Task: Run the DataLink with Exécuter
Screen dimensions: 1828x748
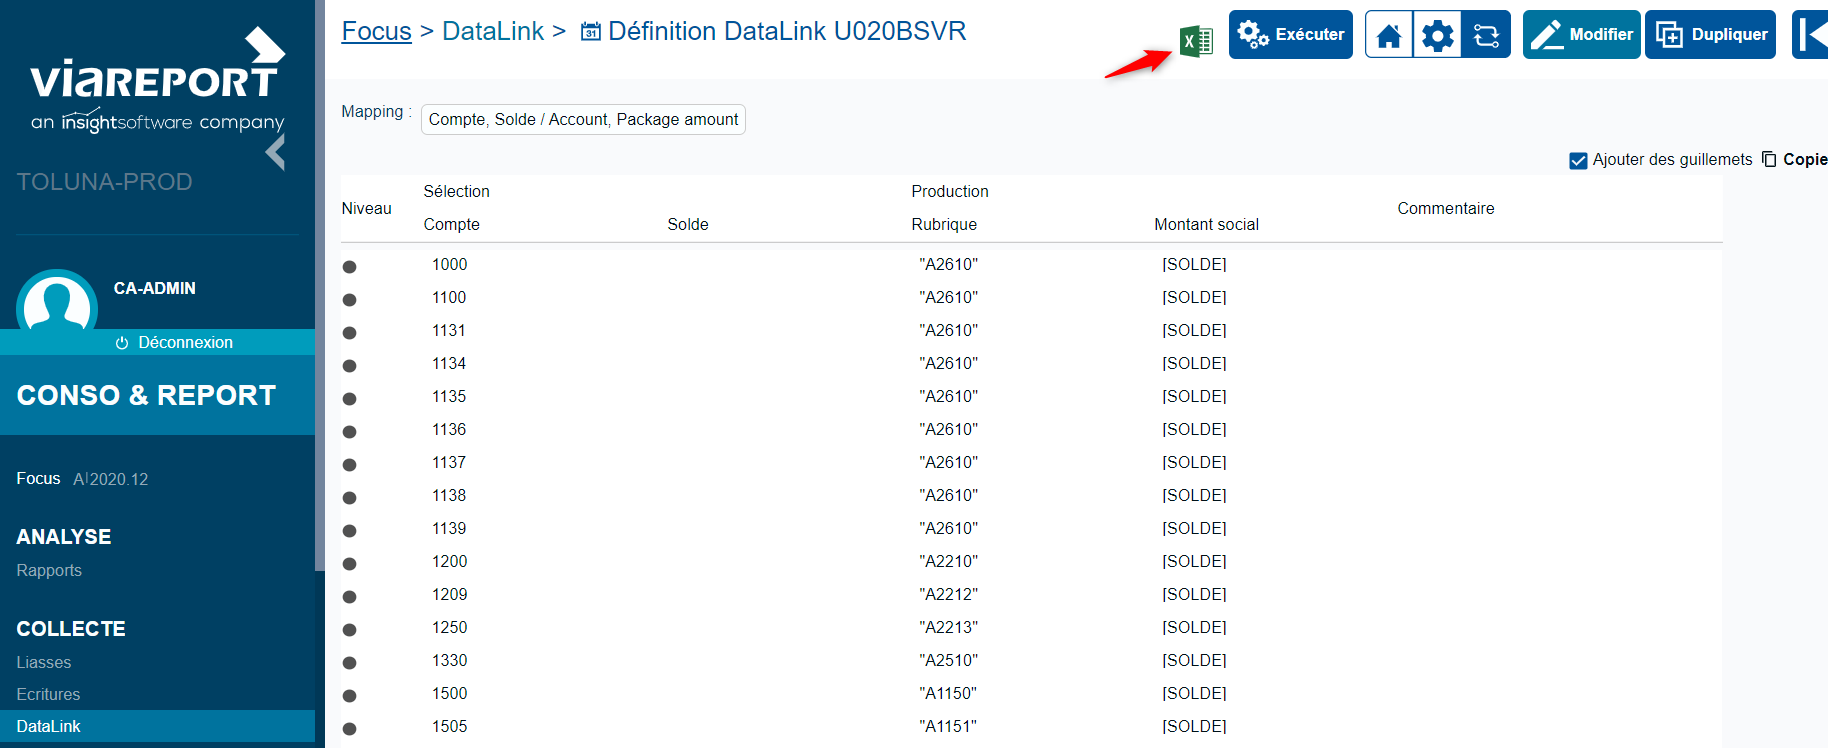Action: pos(1290,35)
